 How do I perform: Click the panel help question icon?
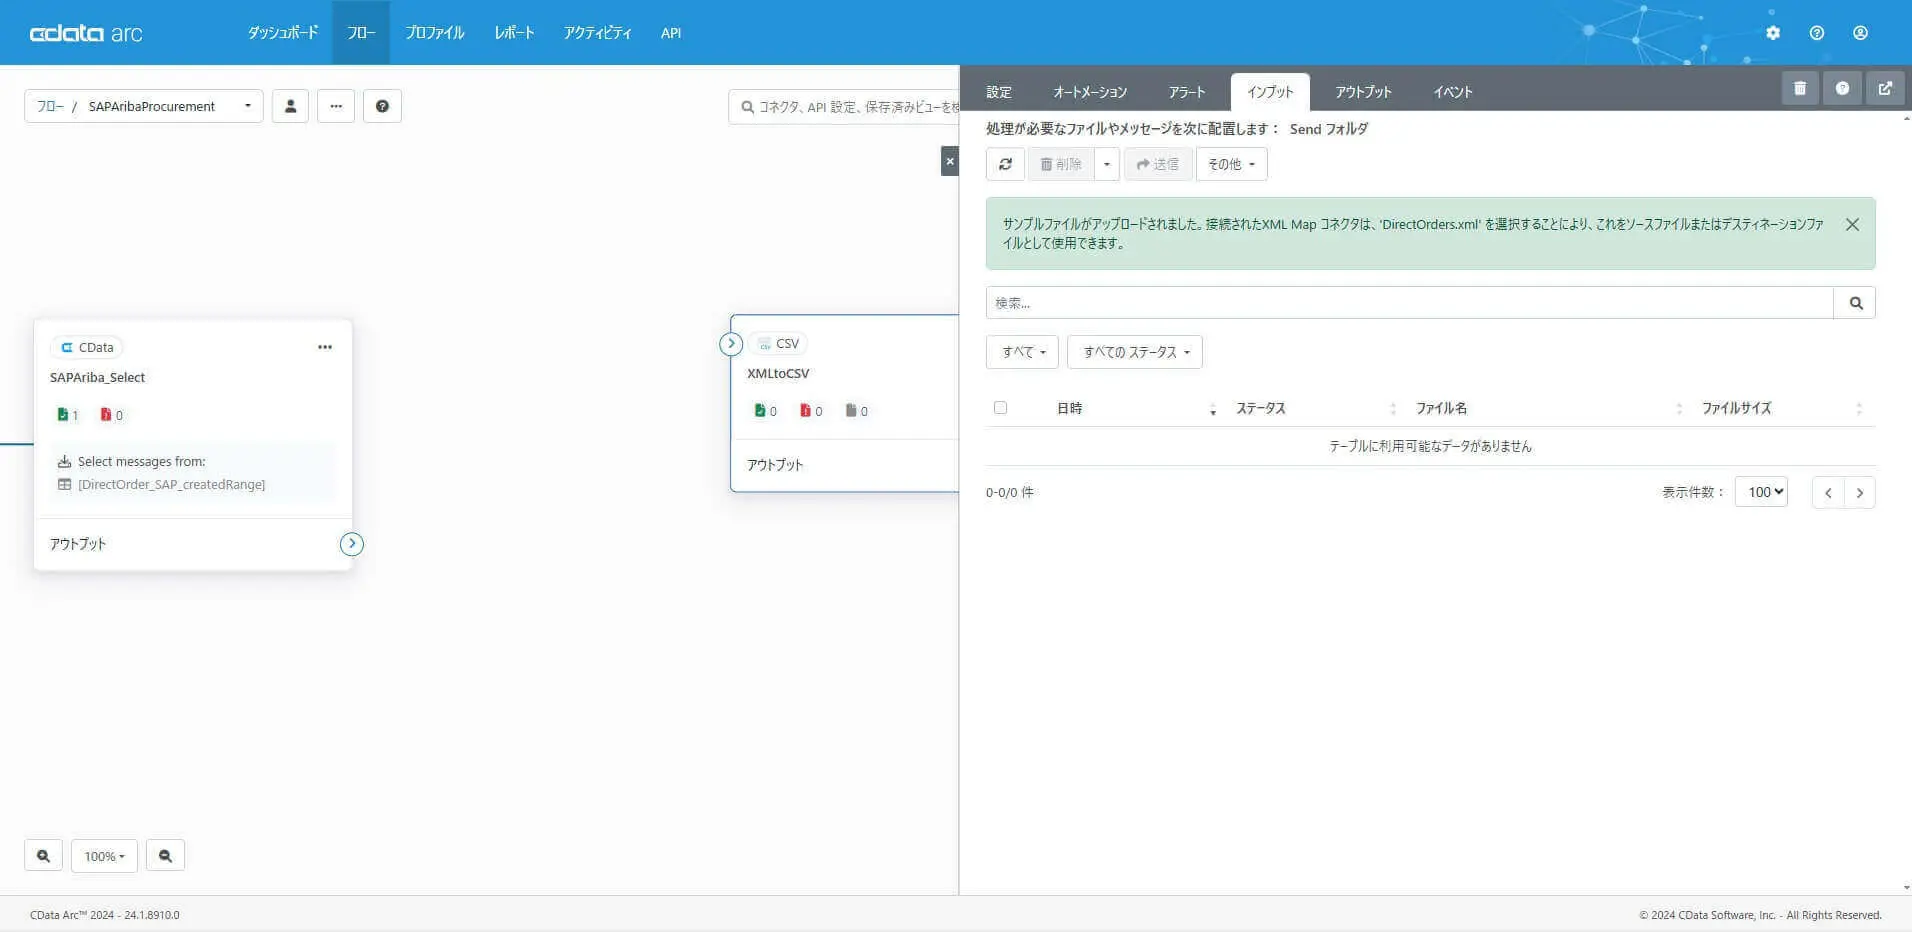click(1842, 88)
